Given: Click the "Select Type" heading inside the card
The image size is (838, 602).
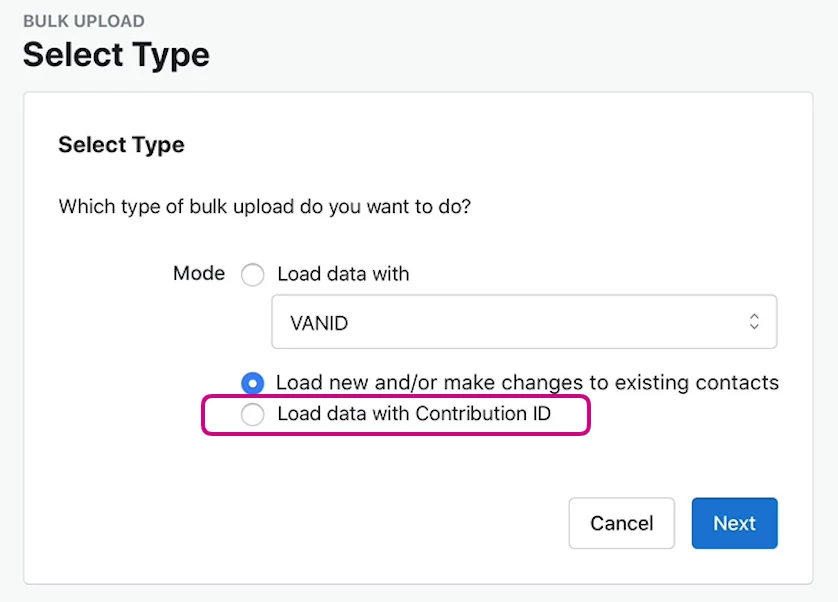Looking at the screenshot, I should 121,144.
